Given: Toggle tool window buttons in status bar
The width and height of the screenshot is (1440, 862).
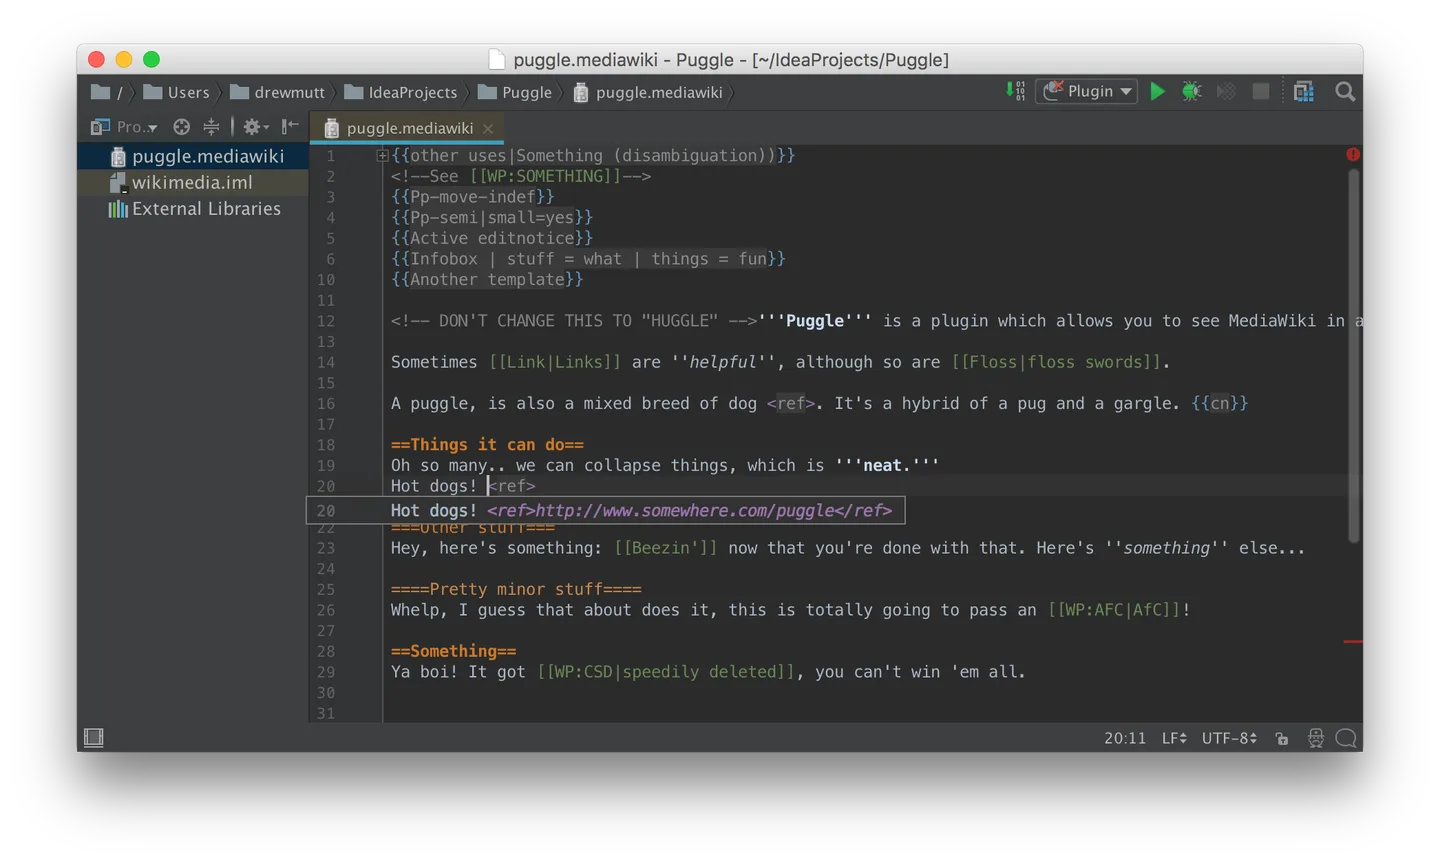Looking at the screenshot, I should [94, 738].
